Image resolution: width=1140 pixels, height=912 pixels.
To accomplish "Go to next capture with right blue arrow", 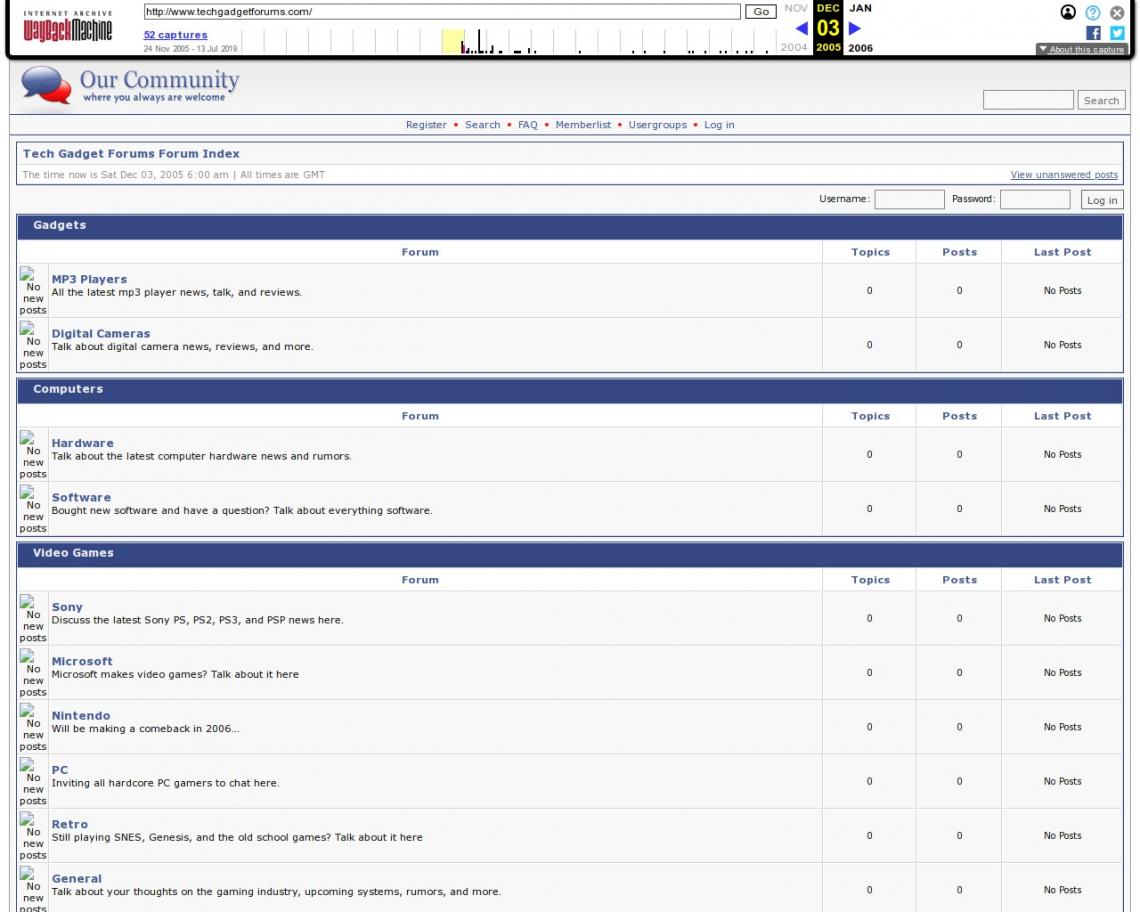I will [855, 28].
